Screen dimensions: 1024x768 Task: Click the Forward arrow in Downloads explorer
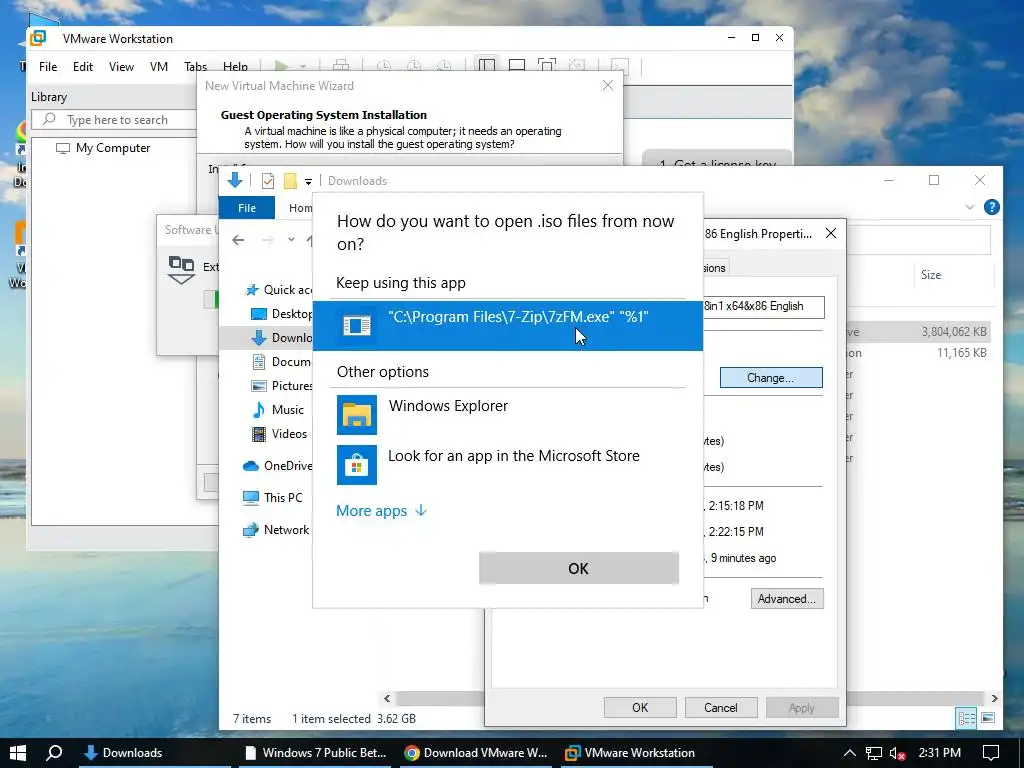[x=268, y=240]
